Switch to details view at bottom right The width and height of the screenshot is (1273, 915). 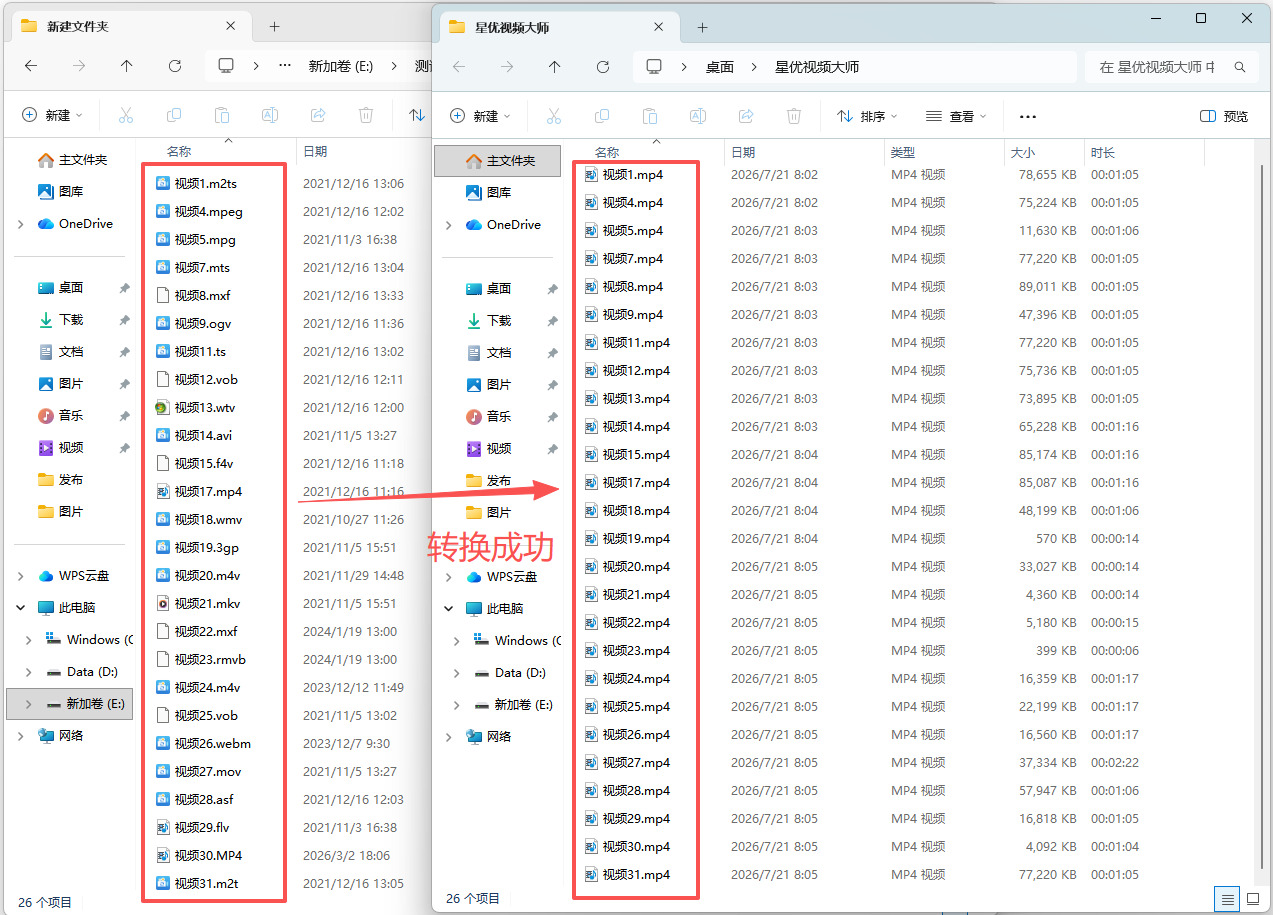coord(1229,898)
